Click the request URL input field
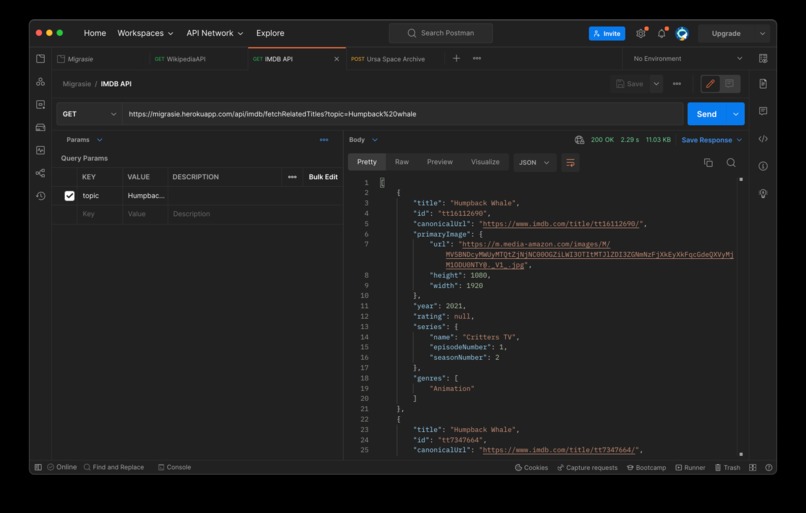806x513 pixels. point(402,114)
